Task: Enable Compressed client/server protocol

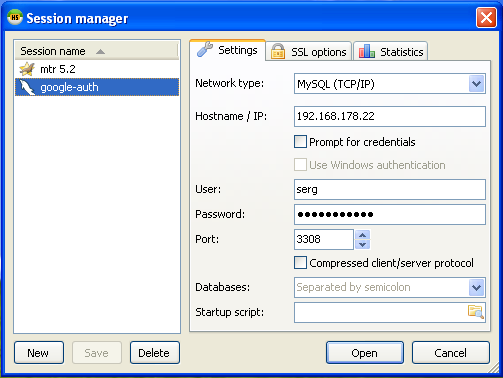Action: coord(300,263)
